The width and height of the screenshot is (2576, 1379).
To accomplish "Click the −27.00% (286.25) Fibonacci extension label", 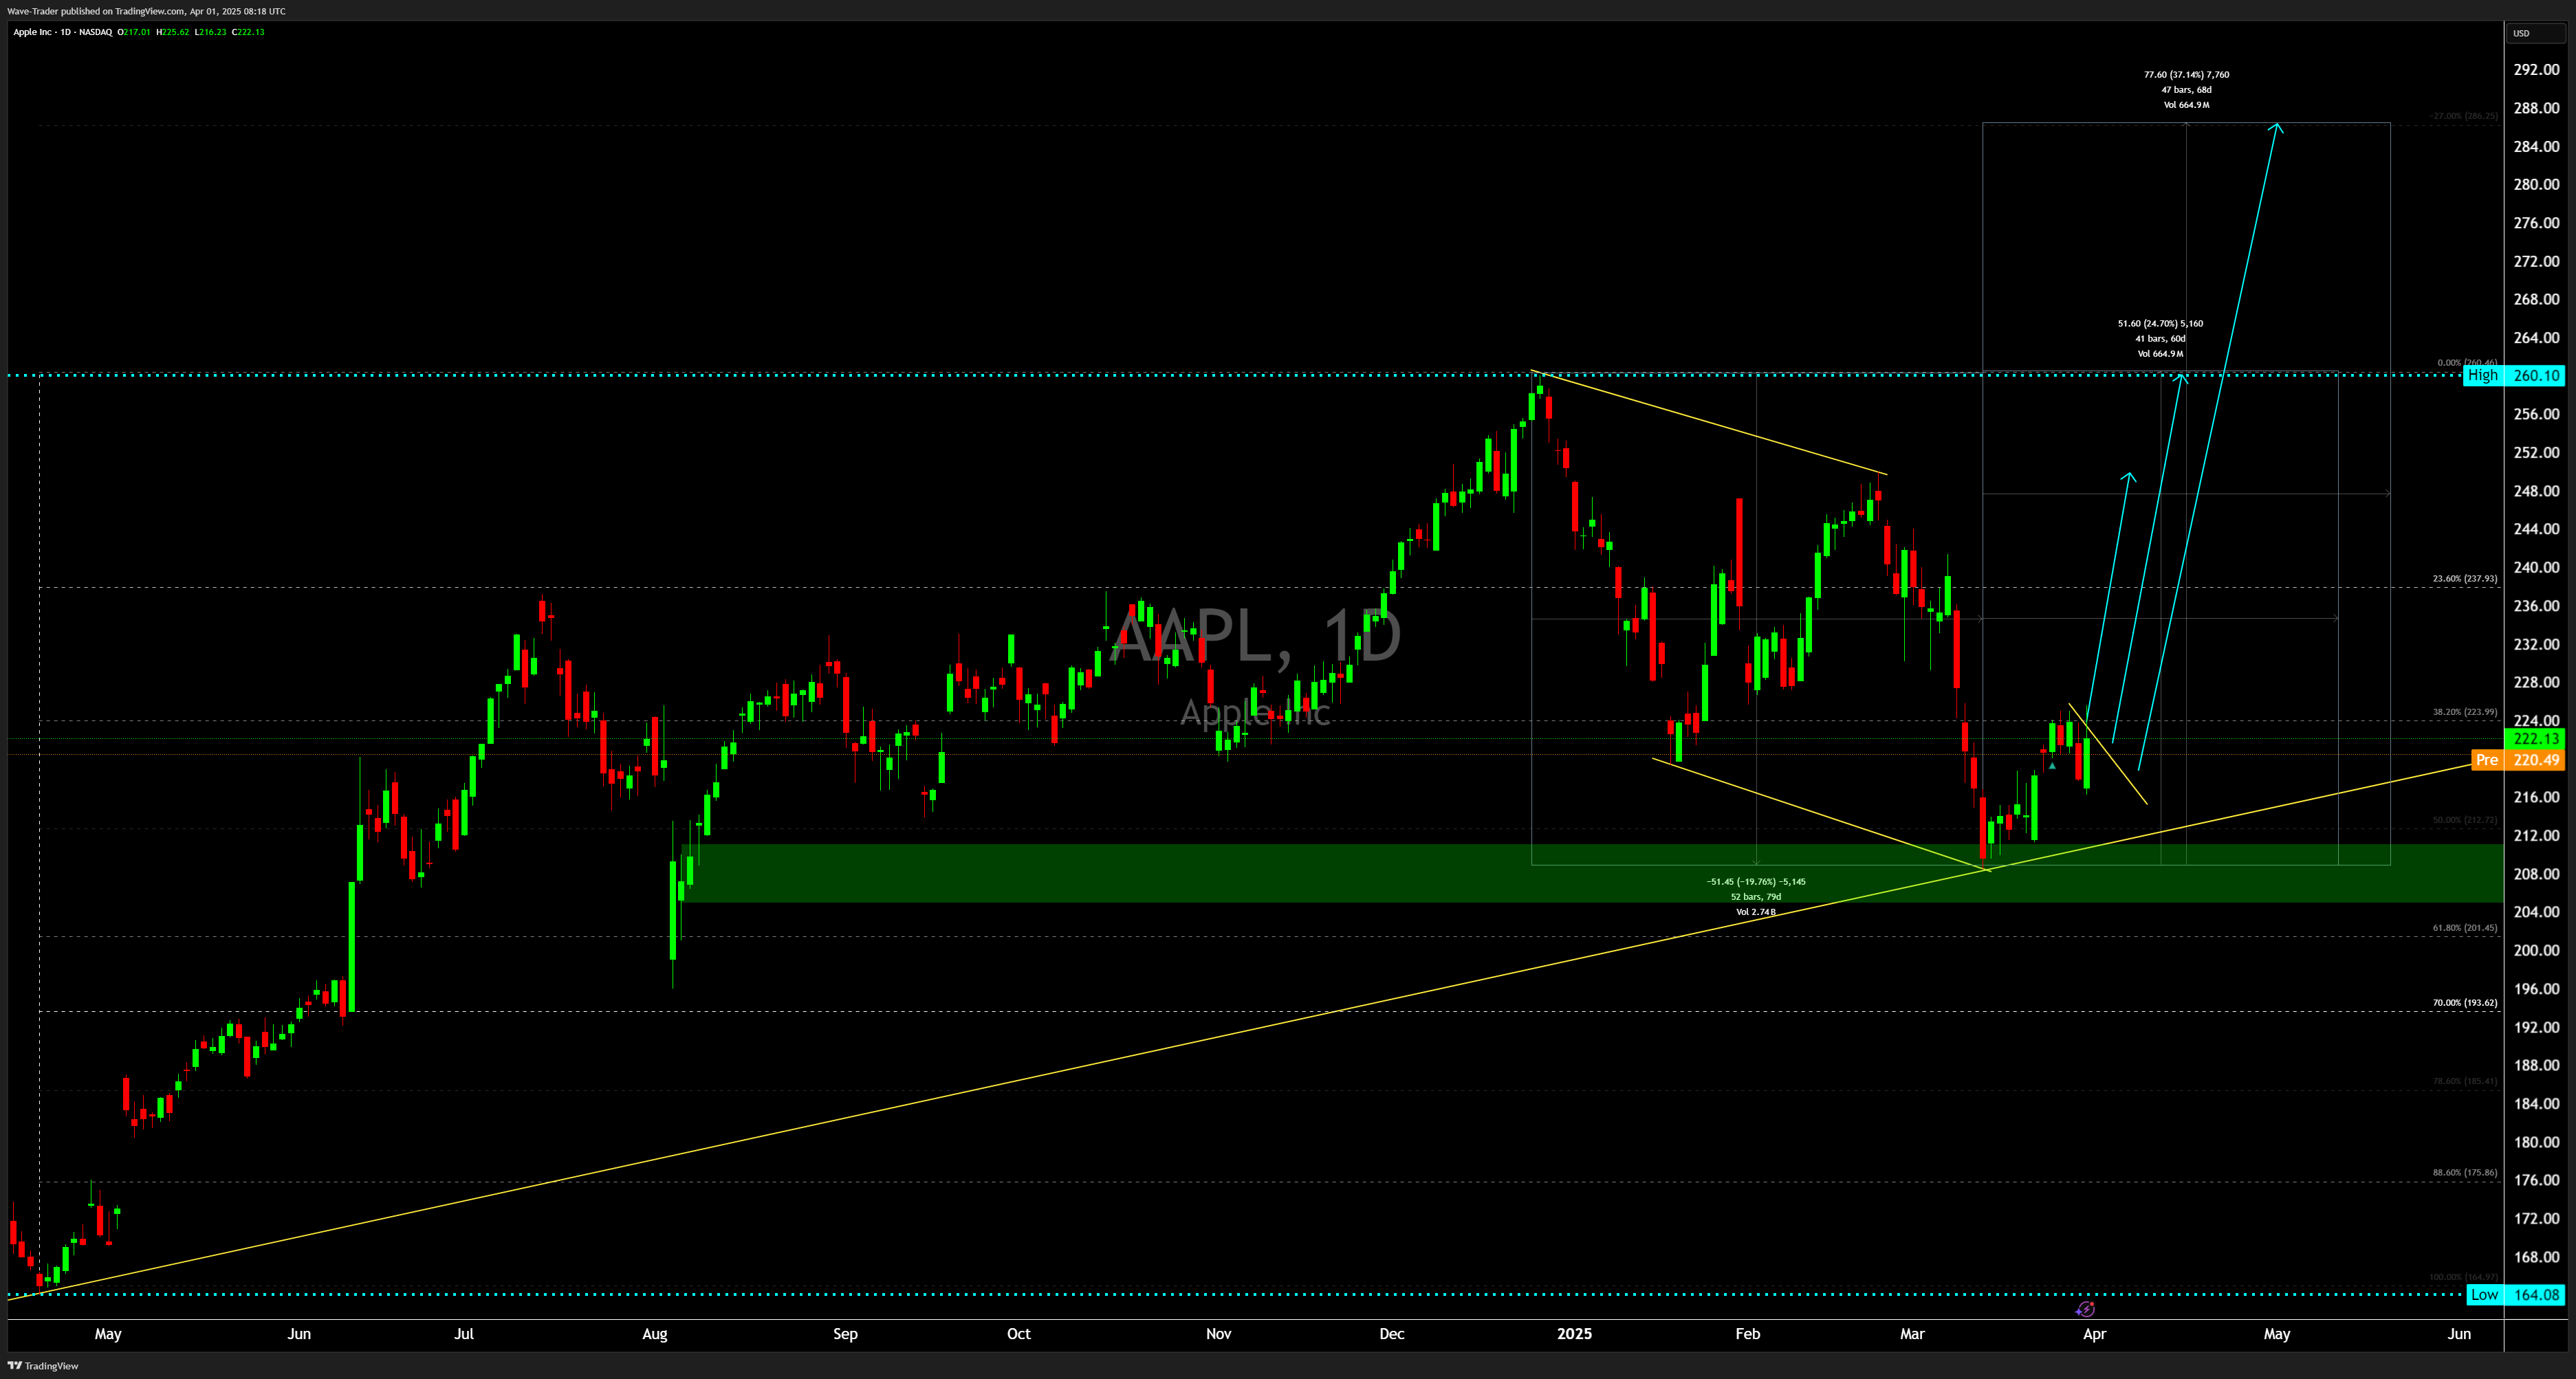I will coord(2463,116).
